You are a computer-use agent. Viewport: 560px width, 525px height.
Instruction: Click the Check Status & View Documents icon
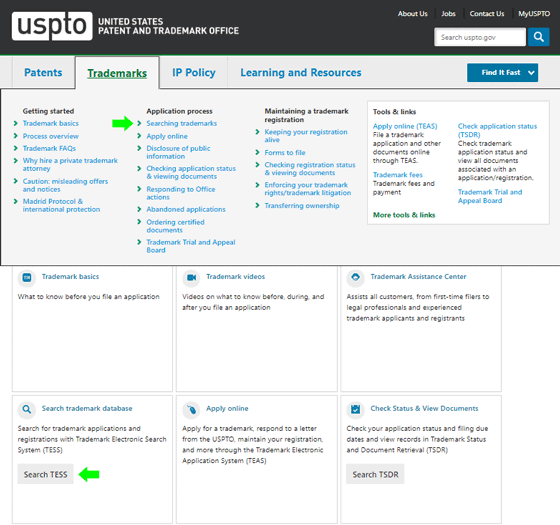click(x=355, y=409)
